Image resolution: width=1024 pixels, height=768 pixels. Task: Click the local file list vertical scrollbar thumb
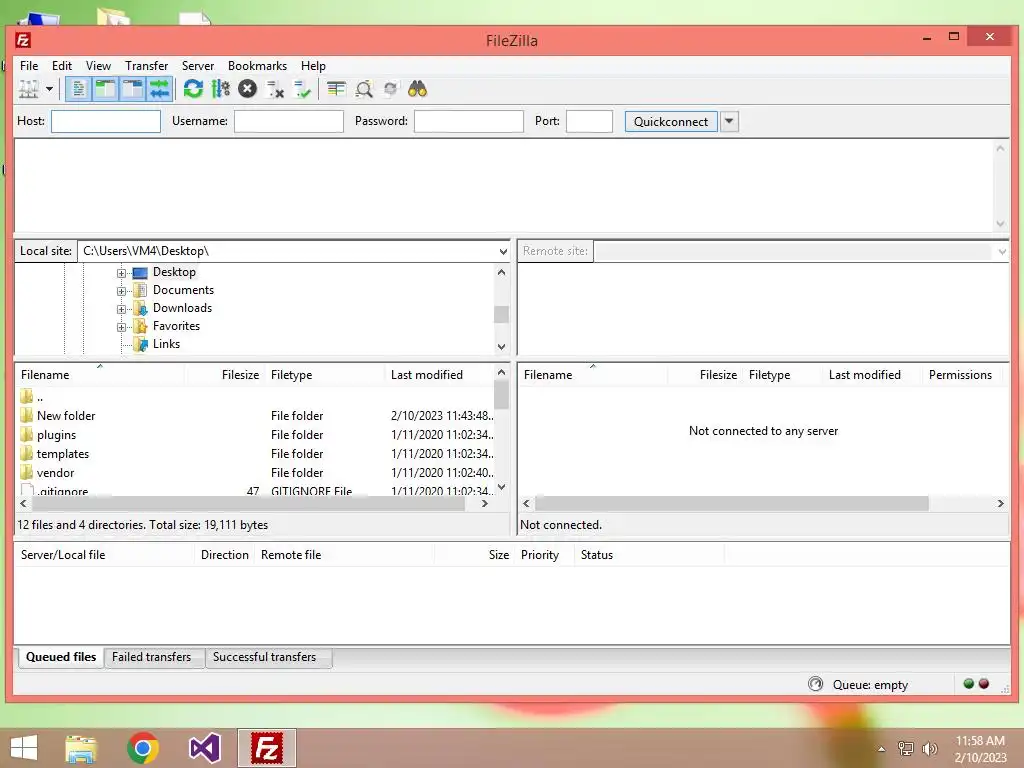502,394
